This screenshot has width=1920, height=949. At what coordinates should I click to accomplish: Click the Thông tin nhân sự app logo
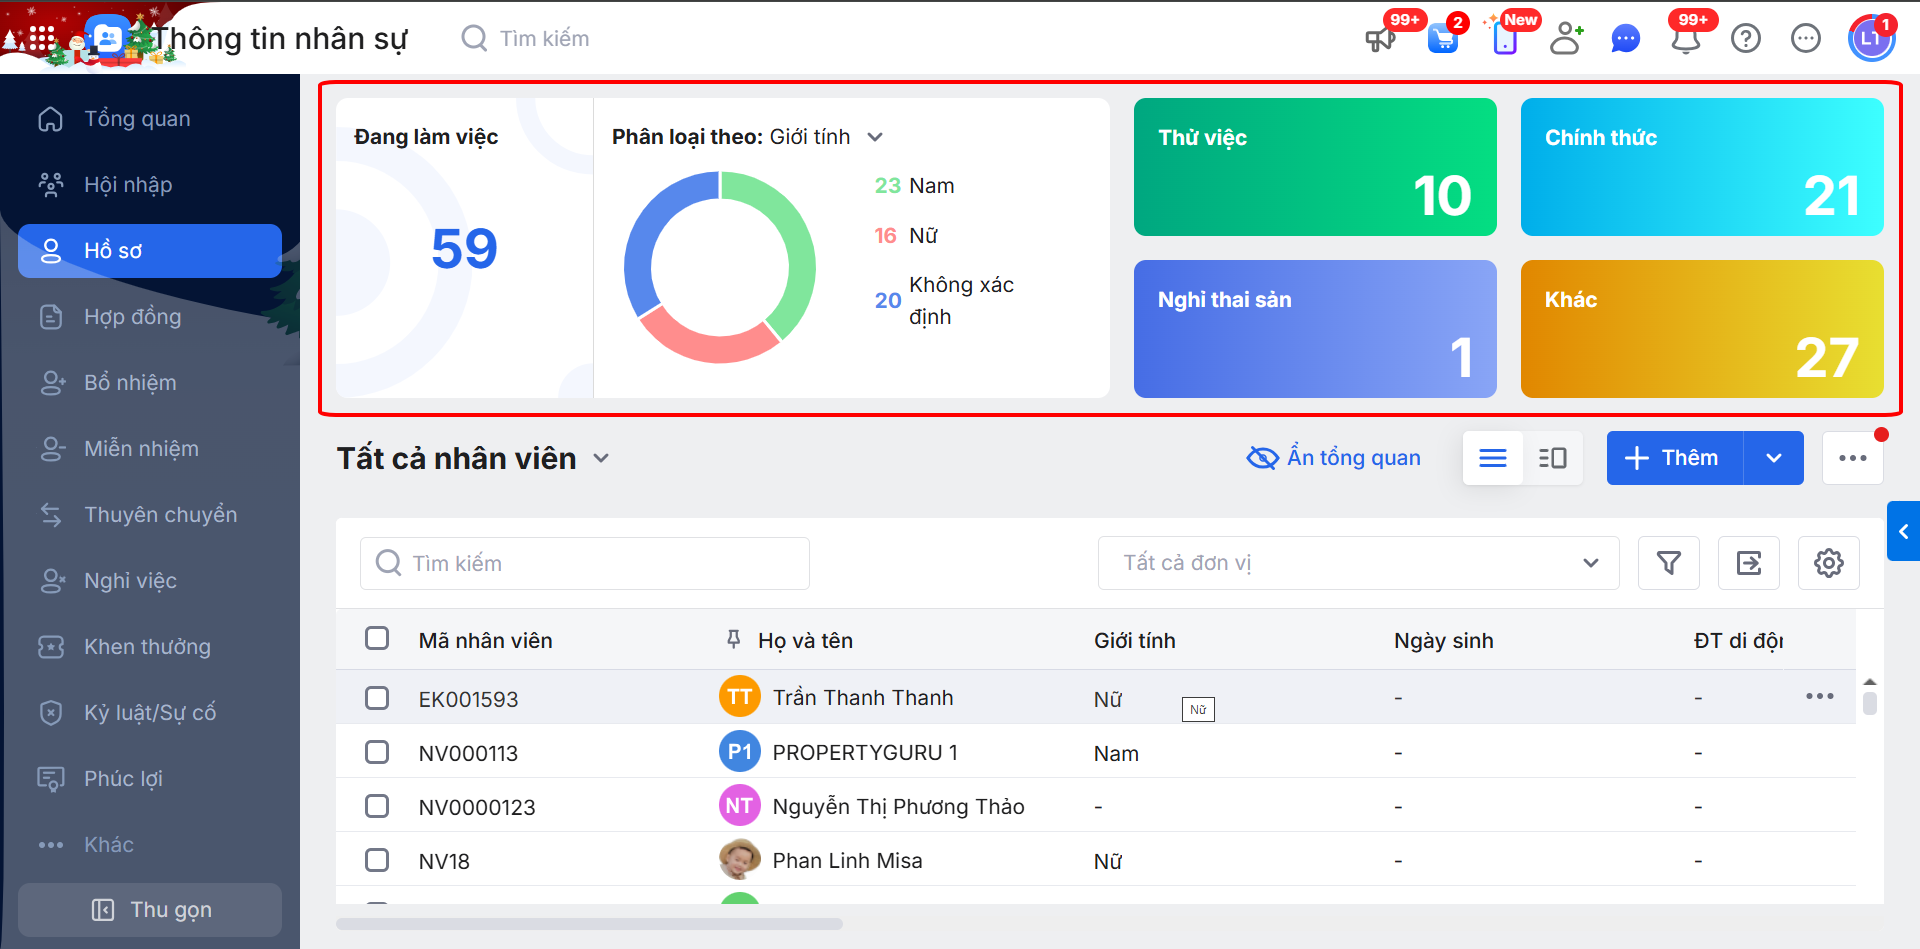pos(107,39)
